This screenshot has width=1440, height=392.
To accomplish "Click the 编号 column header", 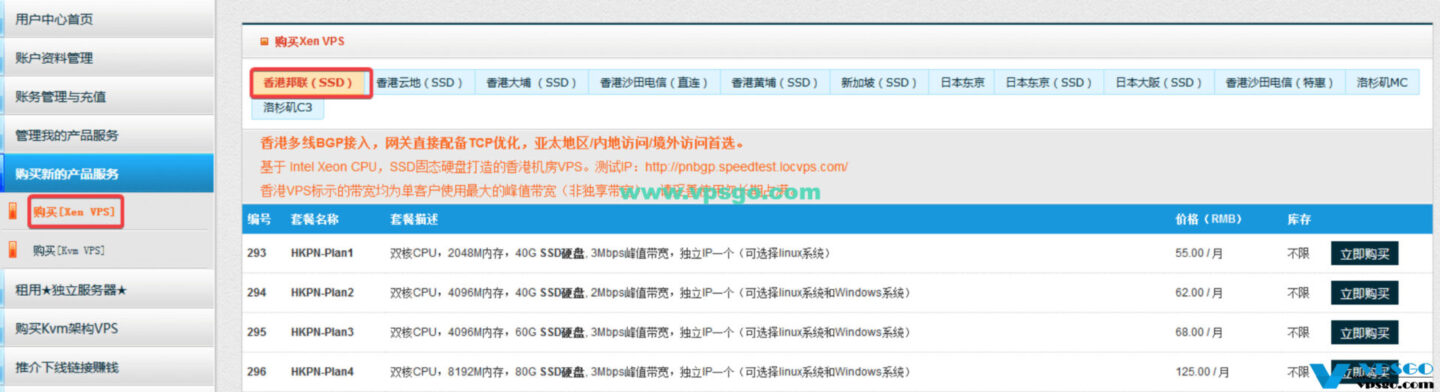I will tap(259, 219).
